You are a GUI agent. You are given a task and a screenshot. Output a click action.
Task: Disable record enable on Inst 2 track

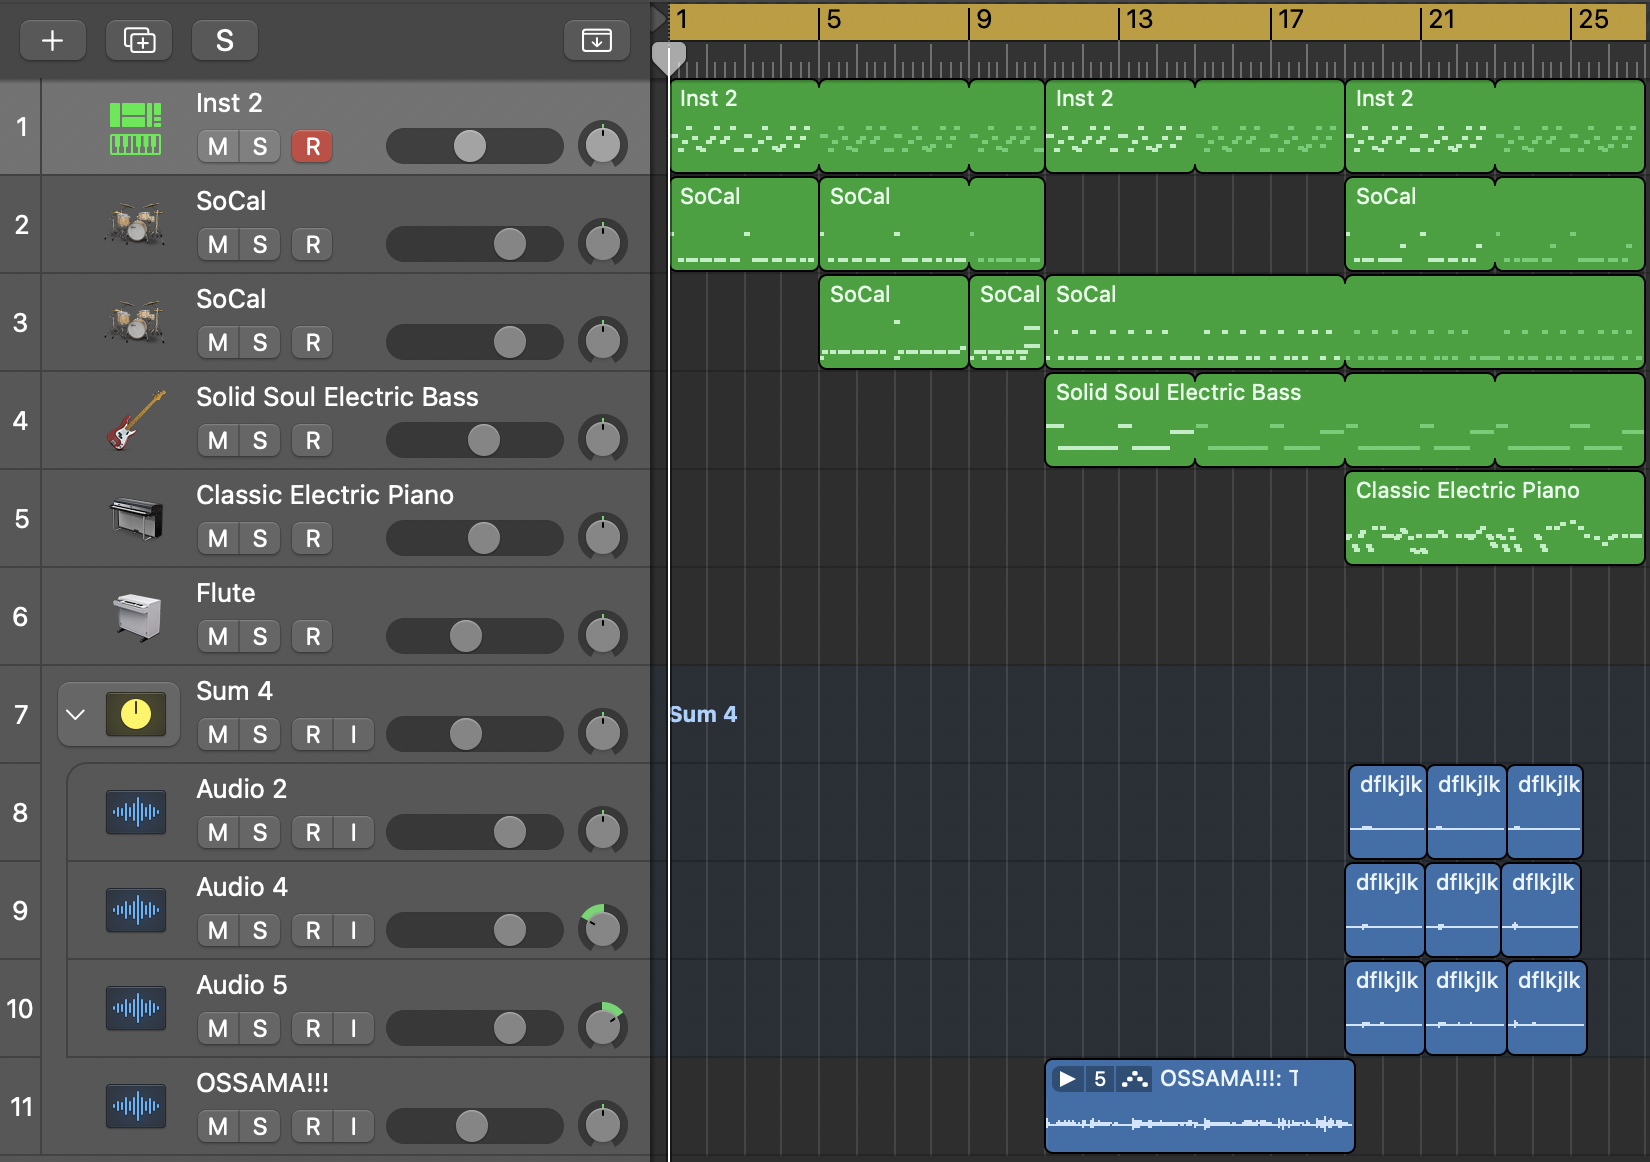point(312,147)
